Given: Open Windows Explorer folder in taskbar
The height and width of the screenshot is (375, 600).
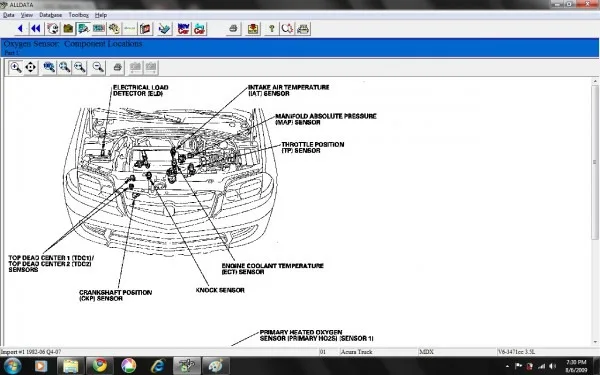Looking at the screenshot, I should click(71, 366).
